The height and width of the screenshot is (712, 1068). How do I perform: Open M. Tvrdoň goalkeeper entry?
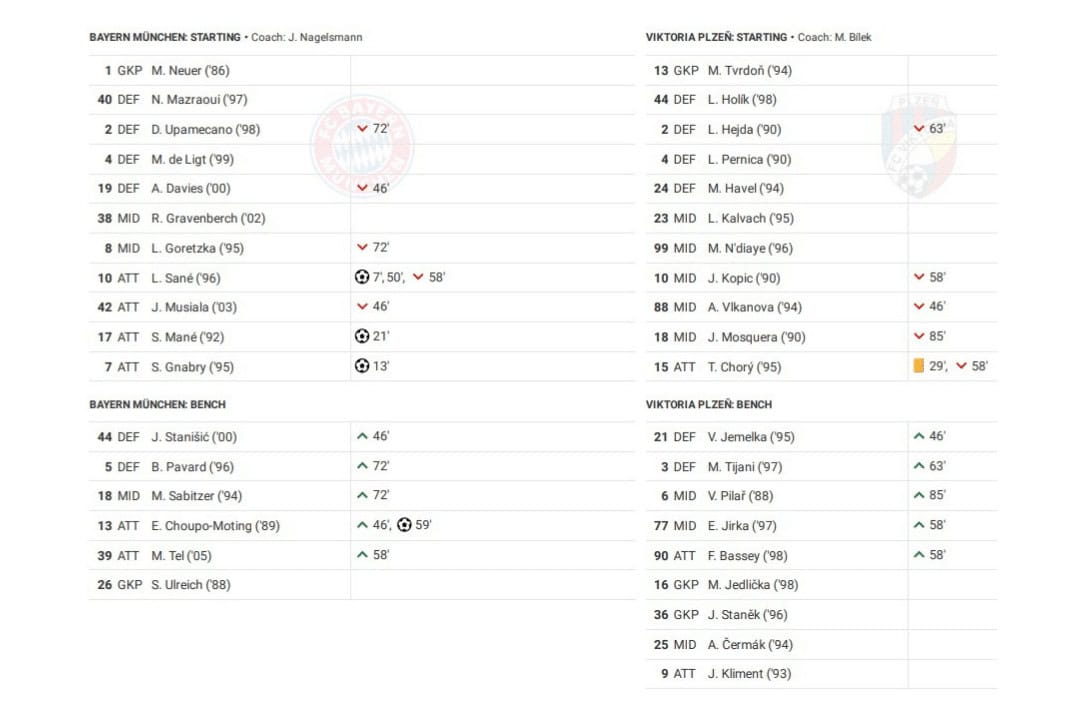click(749, 71)
